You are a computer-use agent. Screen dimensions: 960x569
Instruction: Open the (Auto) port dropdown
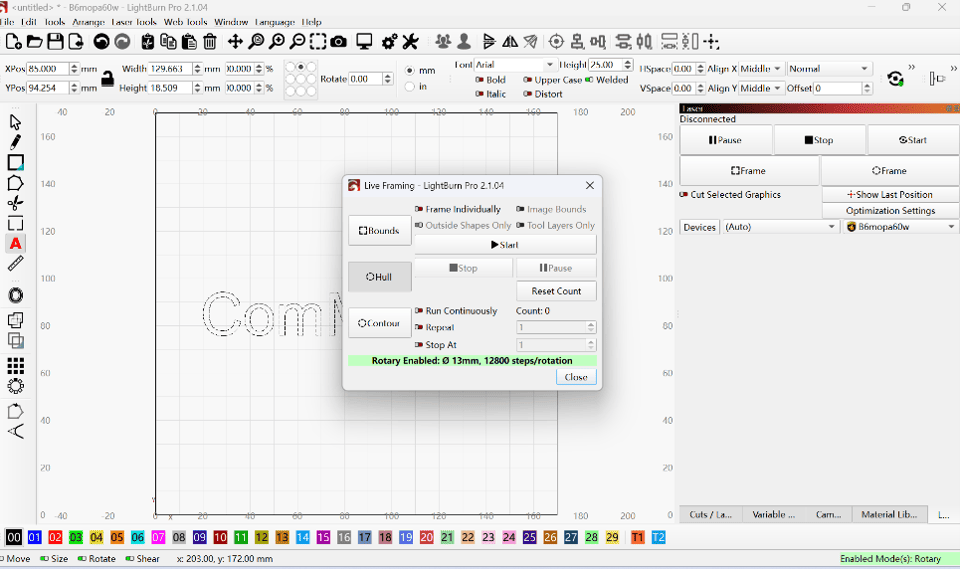point(780,227)
